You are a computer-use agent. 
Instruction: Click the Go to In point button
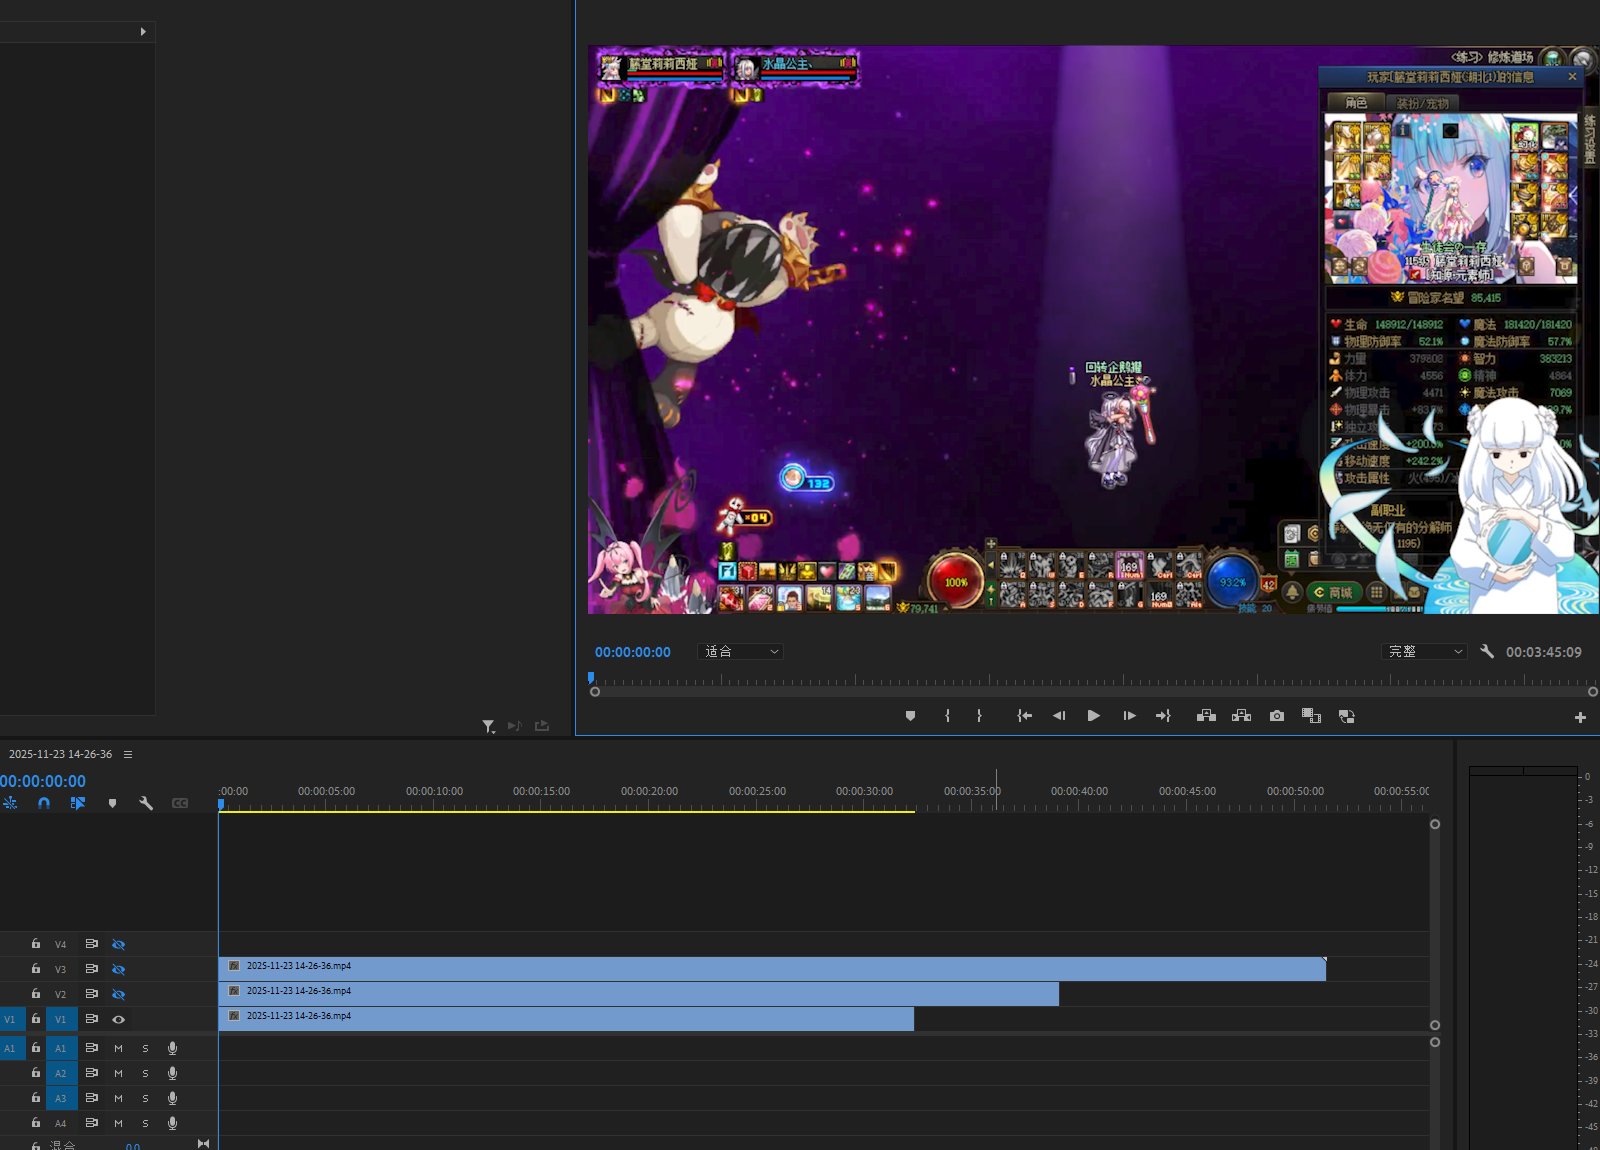[x=1024, y=716]
